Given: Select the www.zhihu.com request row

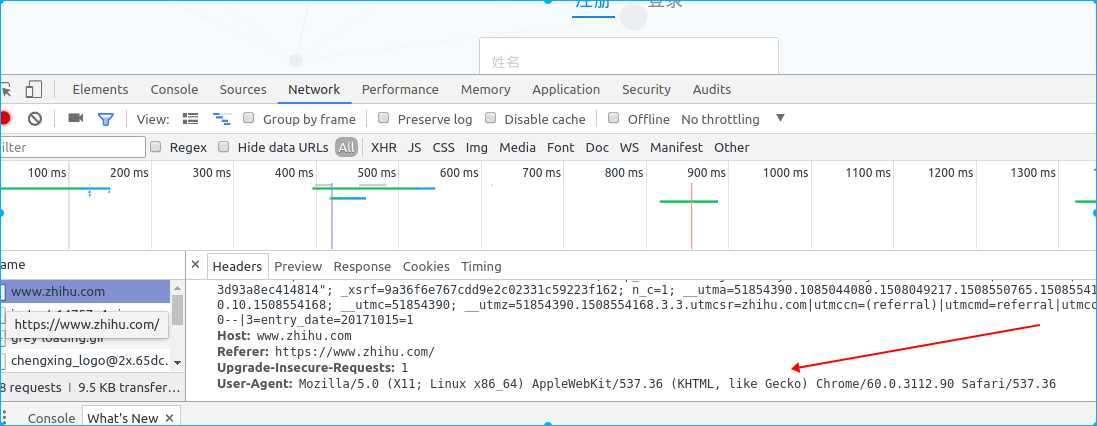Looking at the screenshot, I should (85, 292).
